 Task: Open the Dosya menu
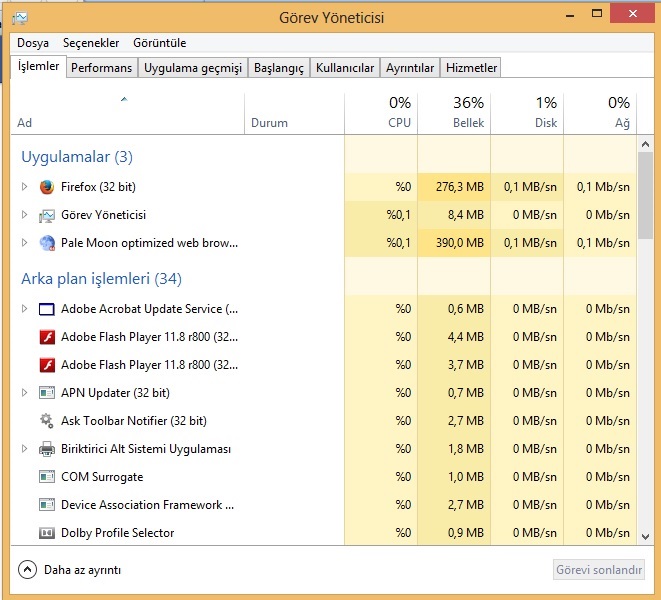[32, 43]
